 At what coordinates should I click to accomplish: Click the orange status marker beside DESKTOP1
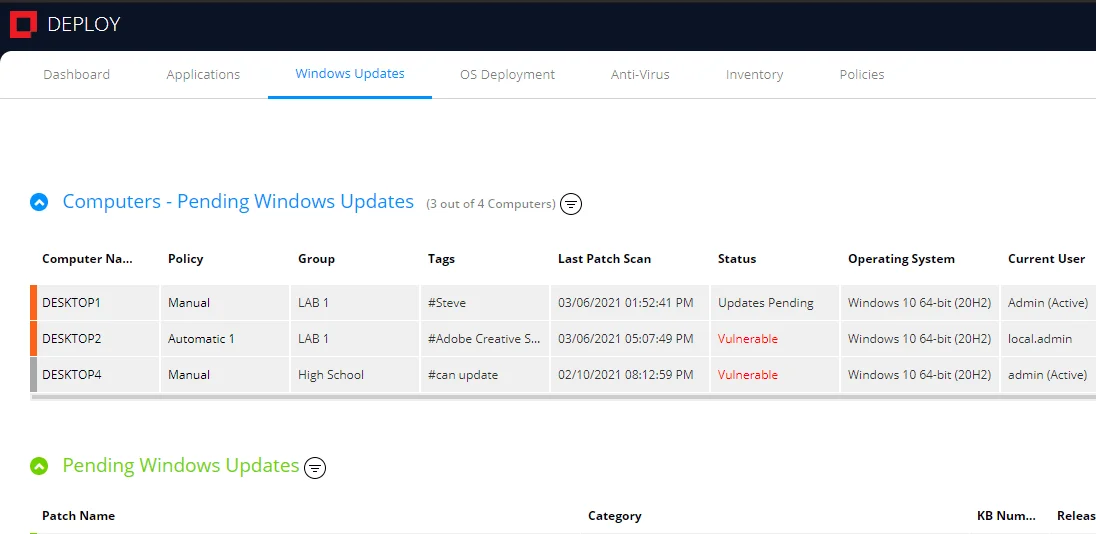(34, 303)
